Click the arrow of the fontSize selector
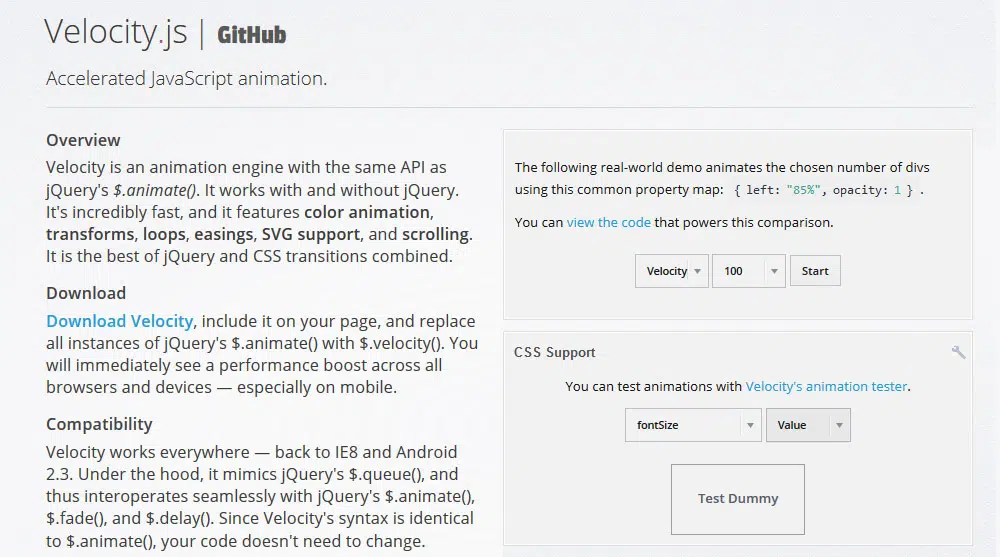 click(750, 425)
